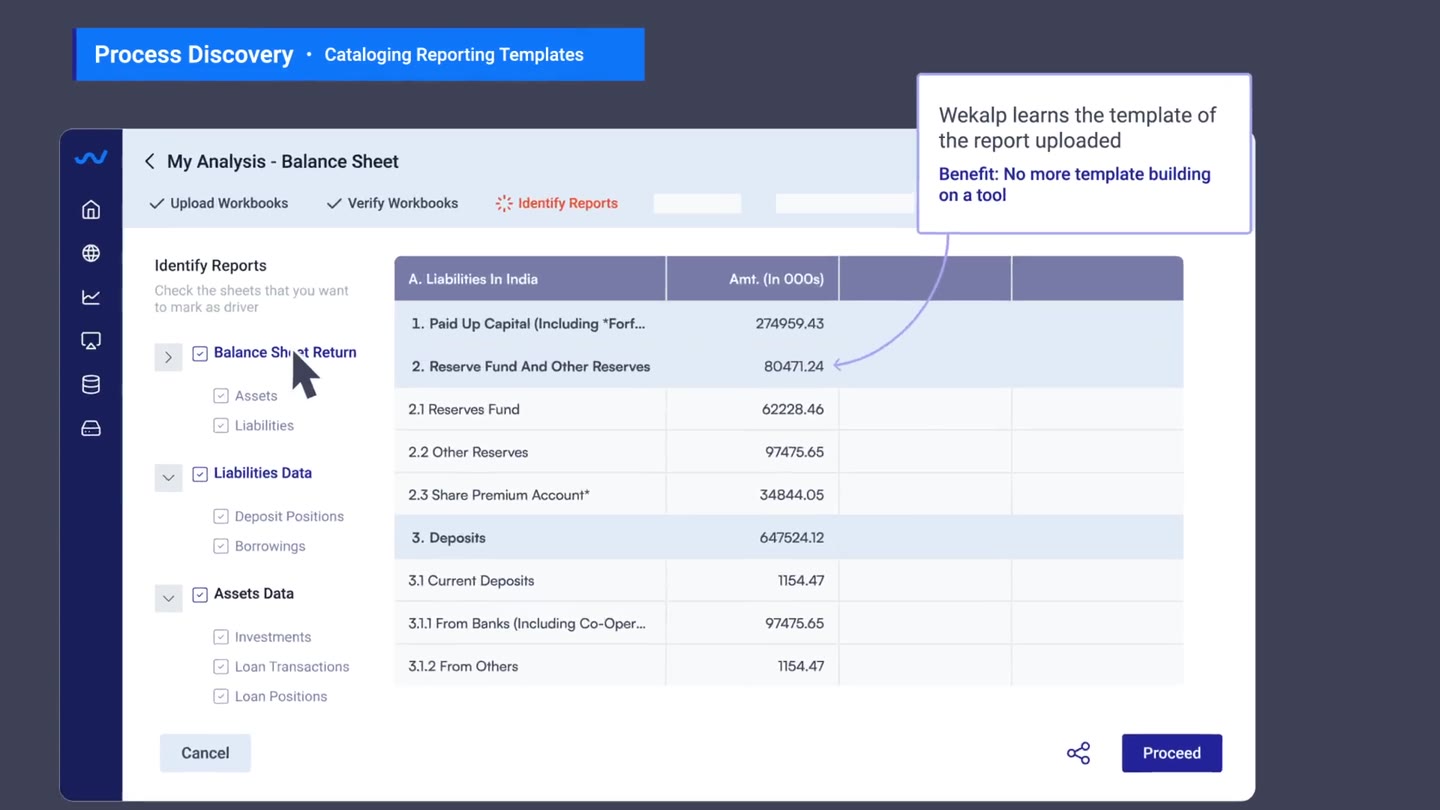
Task: Select the Identify Reports step
Action: [x=557, y=203]
